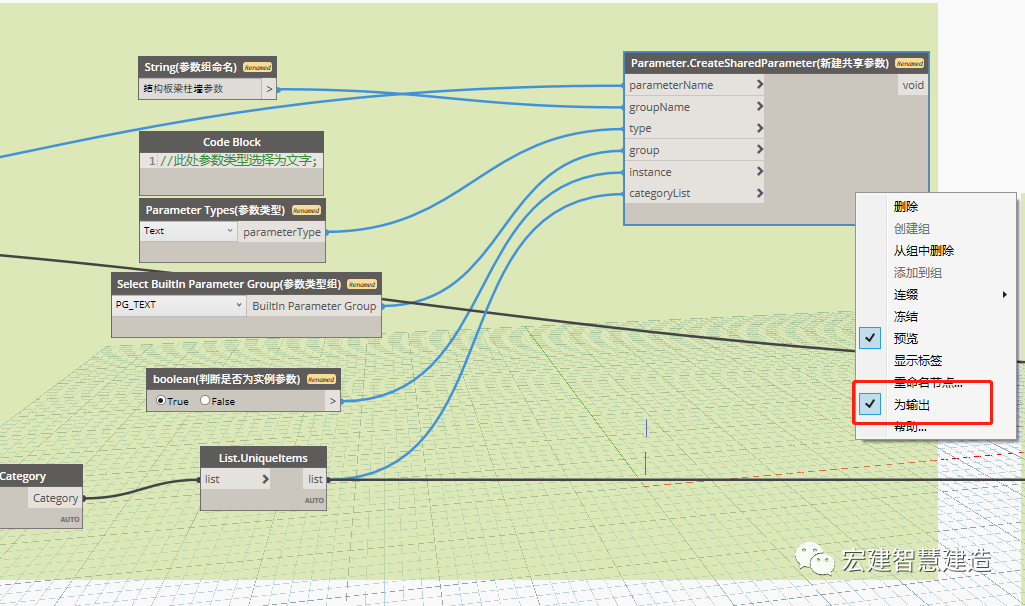Click the String node text field 结构板梁柱墙参数
The image size is (1025, 606).
(201, 89)
